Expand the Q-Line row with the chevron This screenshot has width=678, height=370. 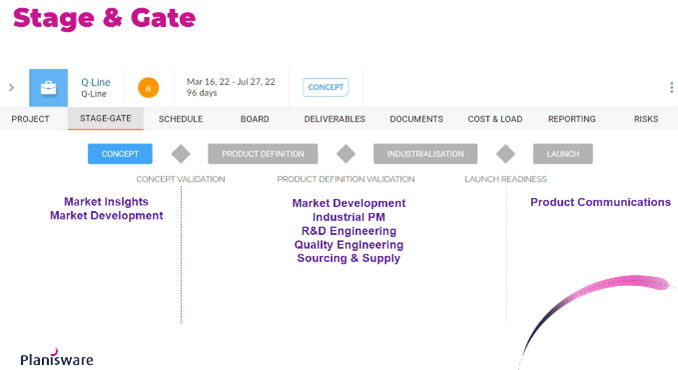(12, 87)
